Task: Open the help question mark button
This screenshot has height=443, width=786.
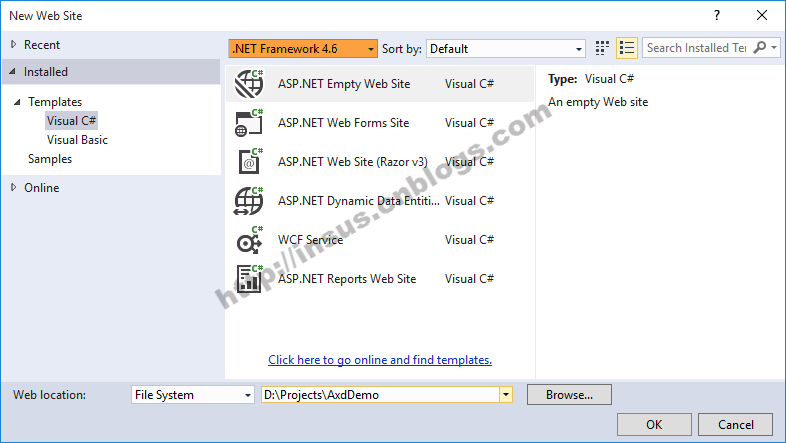Action: click(717, 15)
